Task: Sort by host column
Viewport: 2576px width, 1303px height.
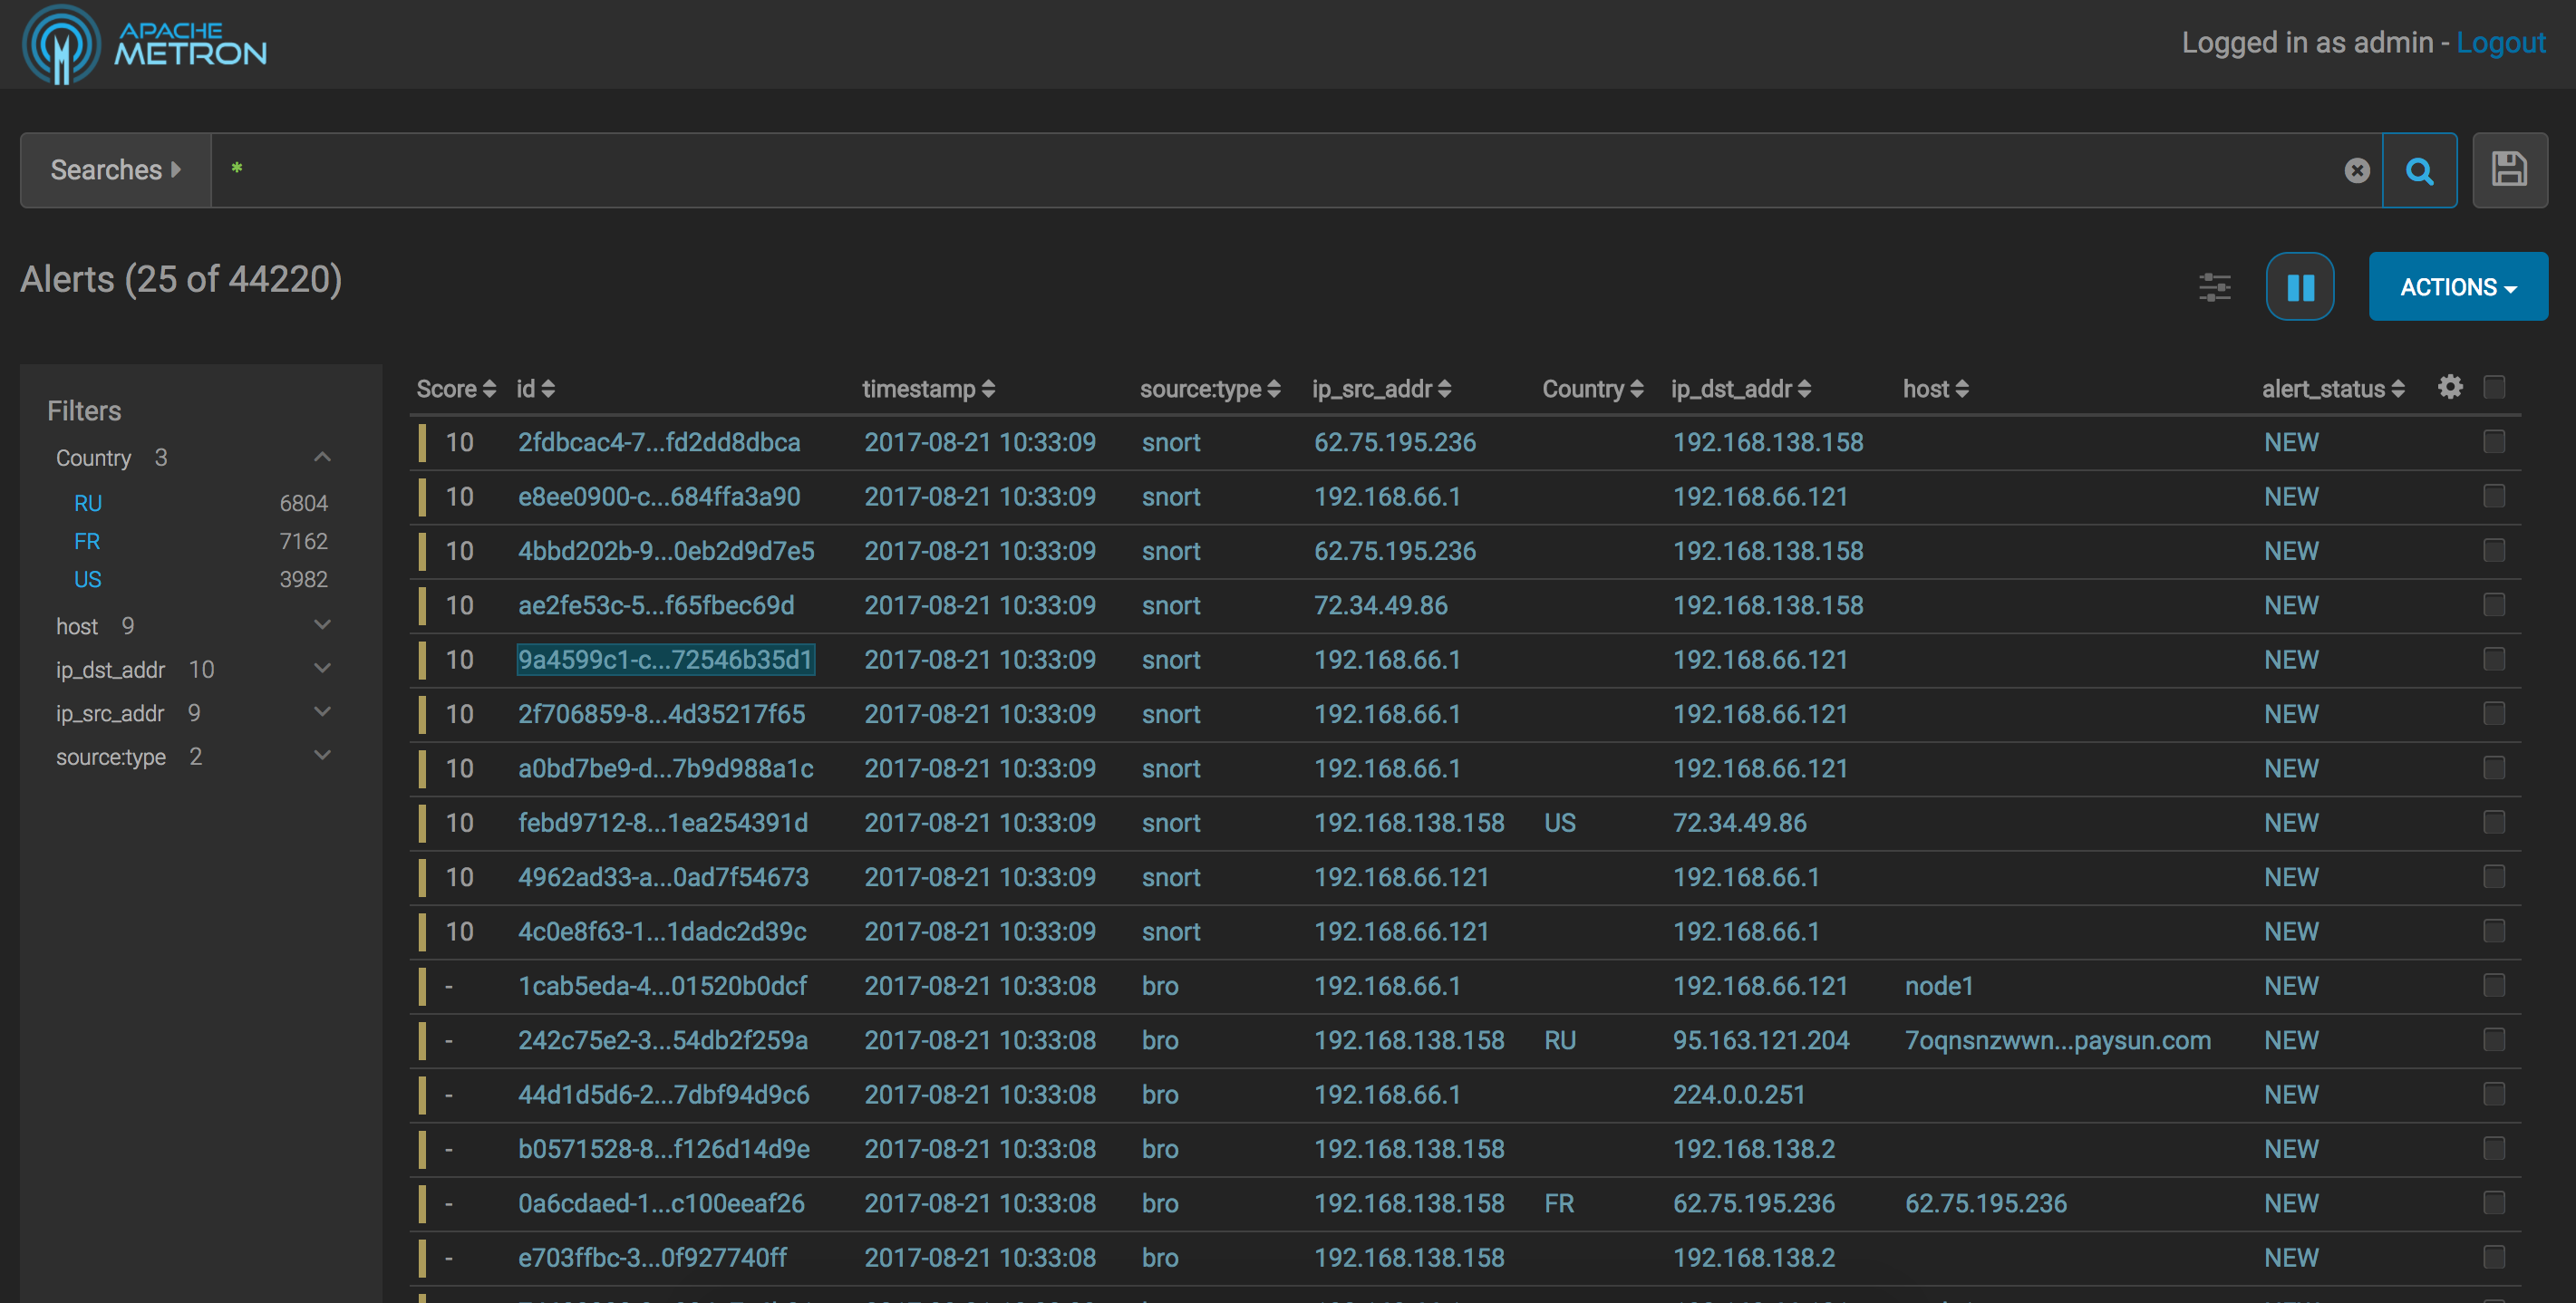Action: pyautogui.click(x=1935, y=389)
